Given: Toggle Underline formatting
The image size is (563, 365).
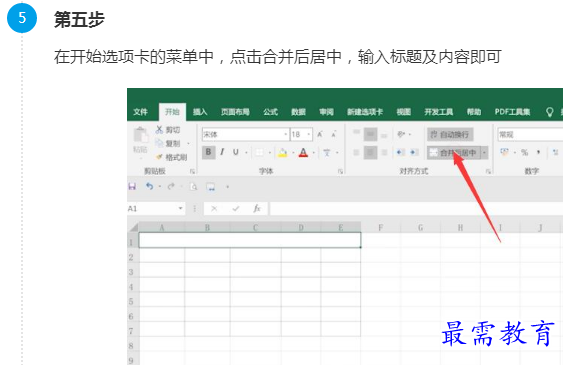Looking at the screenshot, I should coord(236,152).
